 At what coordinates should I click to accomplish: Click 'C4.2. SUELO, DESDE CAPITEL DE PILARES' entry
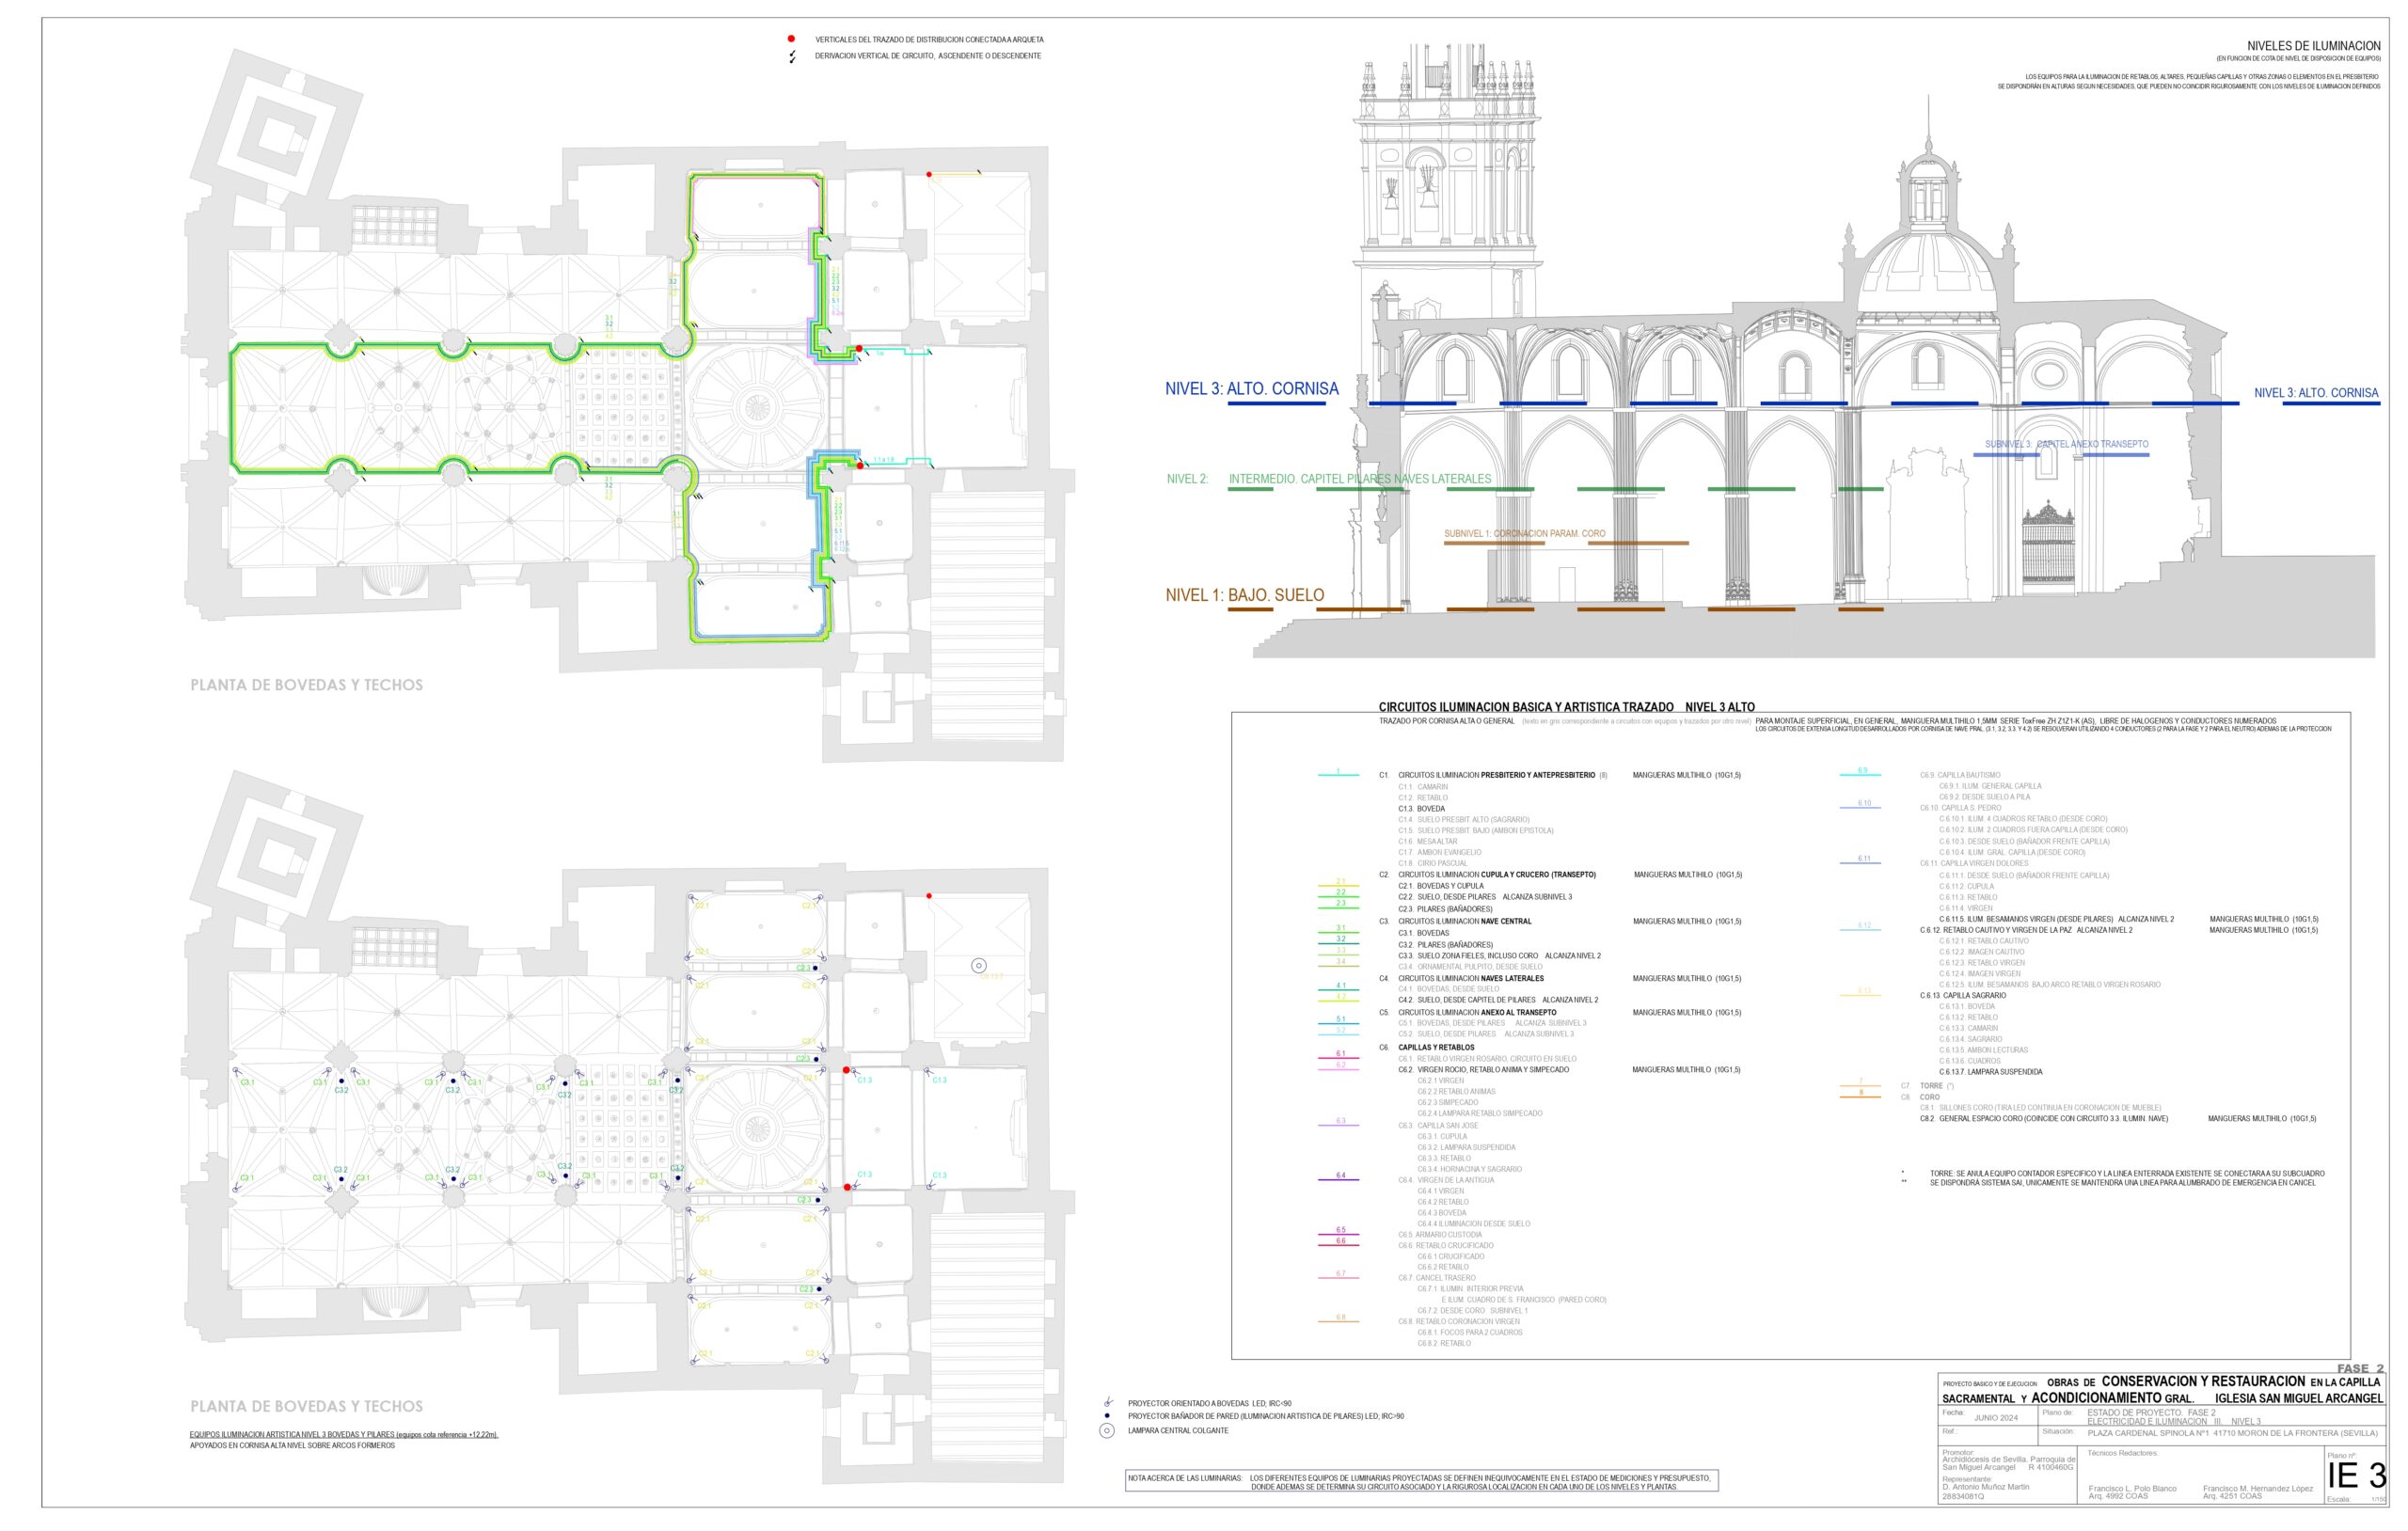[x=1466, y=1000]
